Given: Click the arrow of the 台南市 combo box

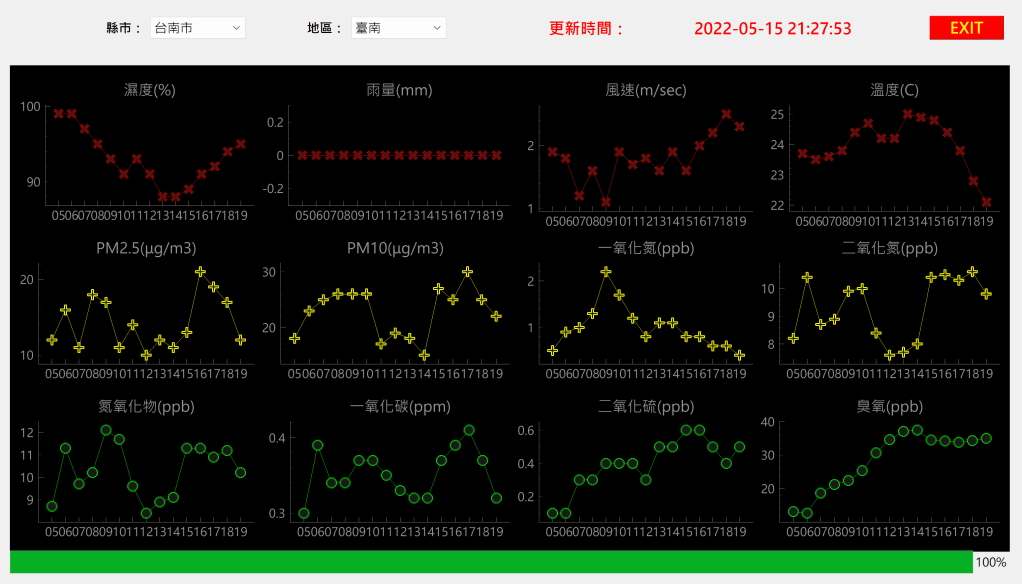Looking at the screenshot, I should coord(235,28).
